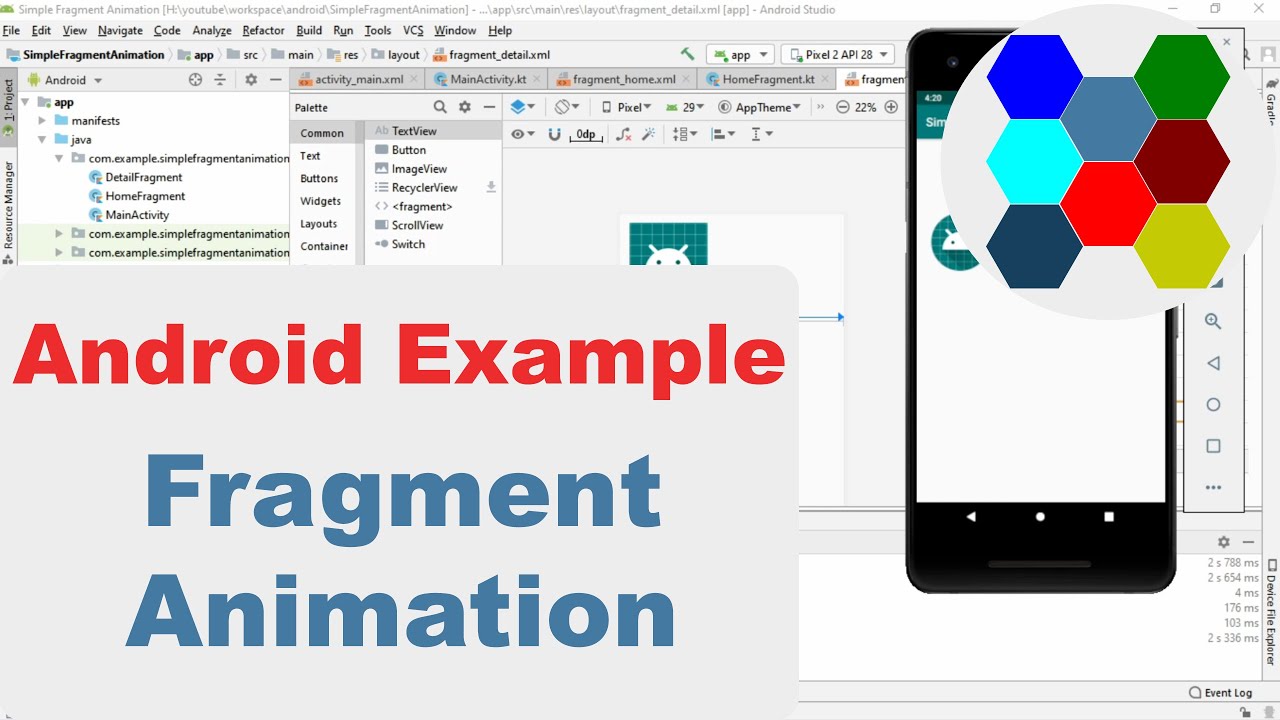Click the Make Project hammer icon
Screen dimensions: 1280x720
coord(687,54)
